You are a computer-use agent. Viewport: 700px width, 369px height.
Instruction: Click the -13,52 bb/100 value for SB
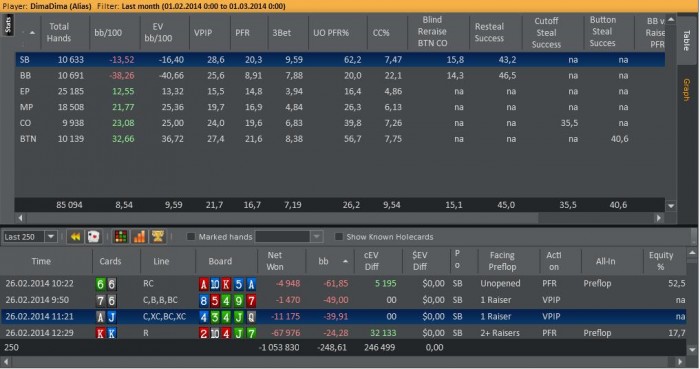tap(121, 59)
